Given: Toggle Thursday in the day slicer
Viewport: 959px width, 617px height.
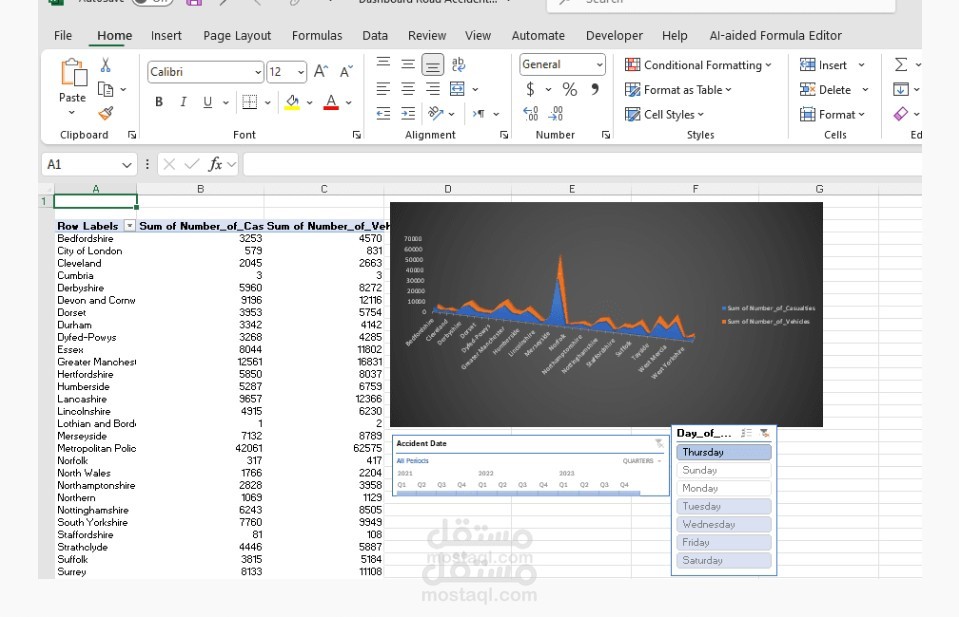Looking at the screenshot, I should 724,452.
